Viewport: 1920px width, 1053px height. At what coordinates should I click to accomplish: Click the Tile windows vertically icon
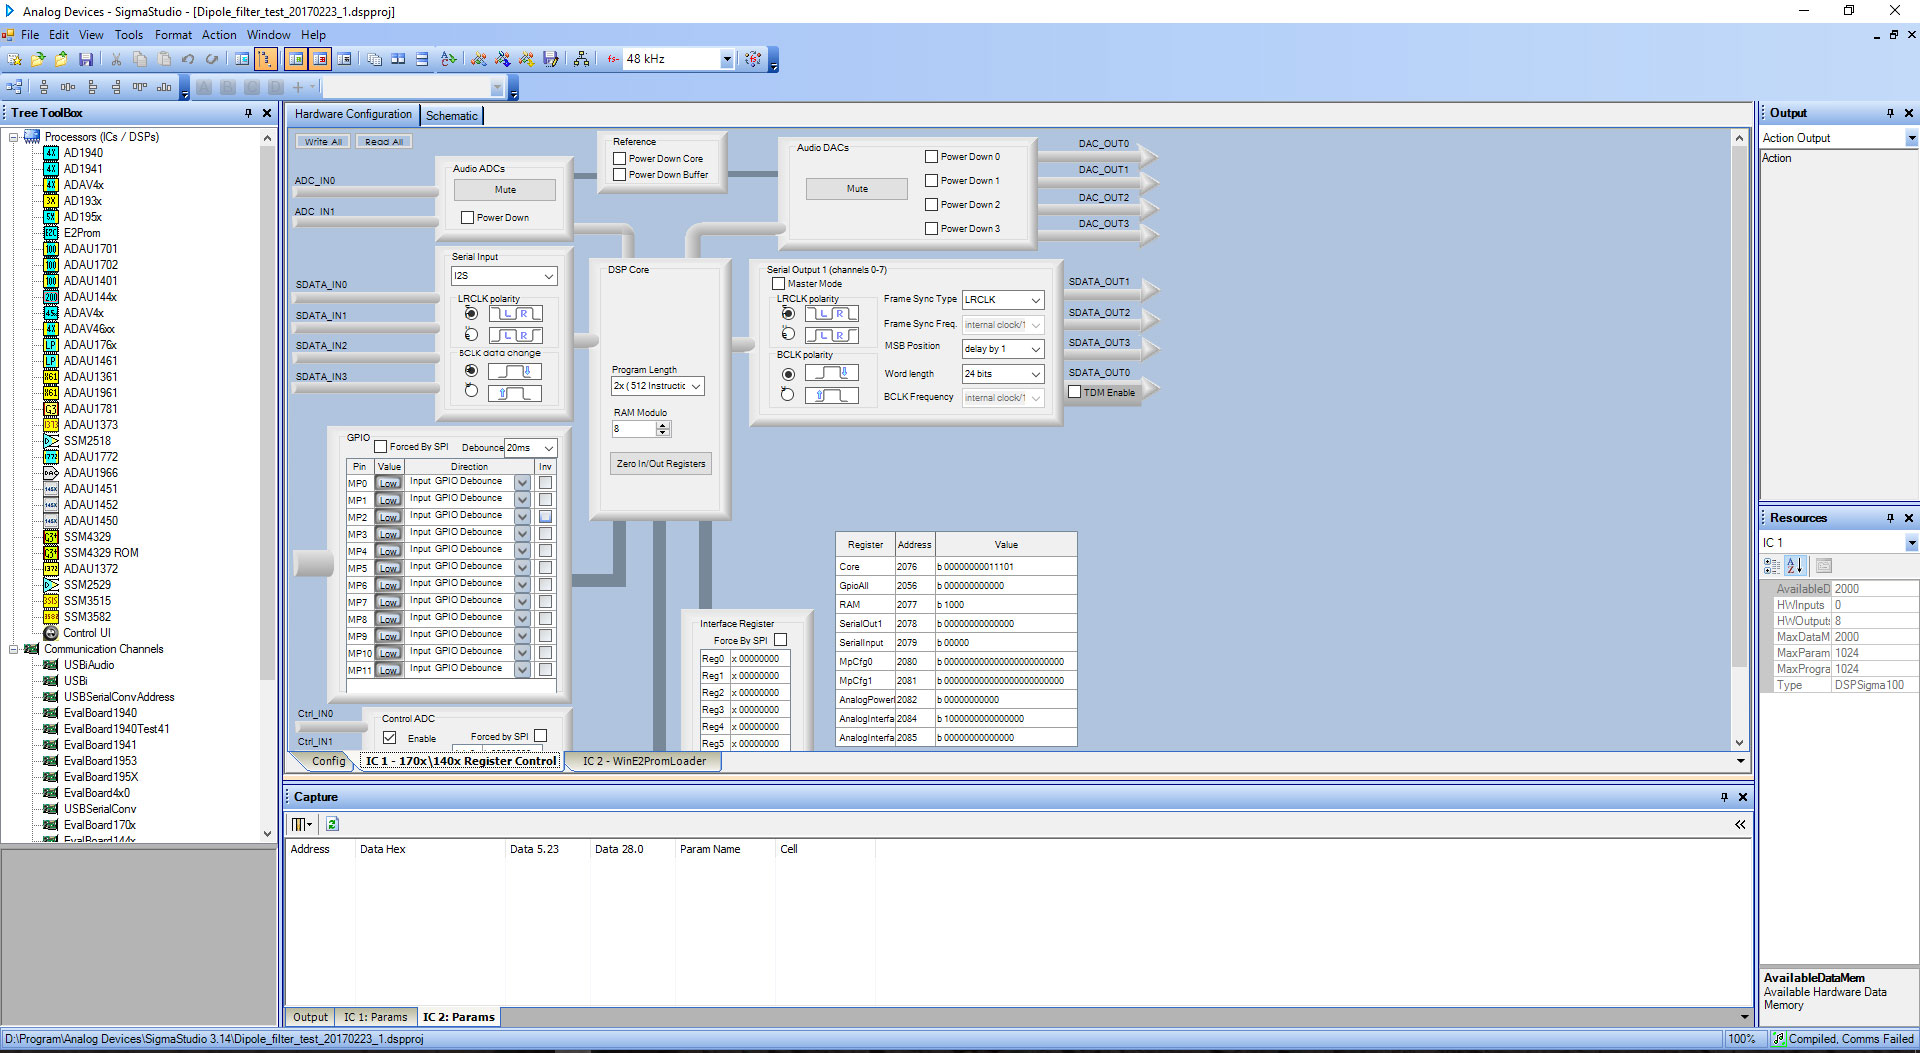398,59
